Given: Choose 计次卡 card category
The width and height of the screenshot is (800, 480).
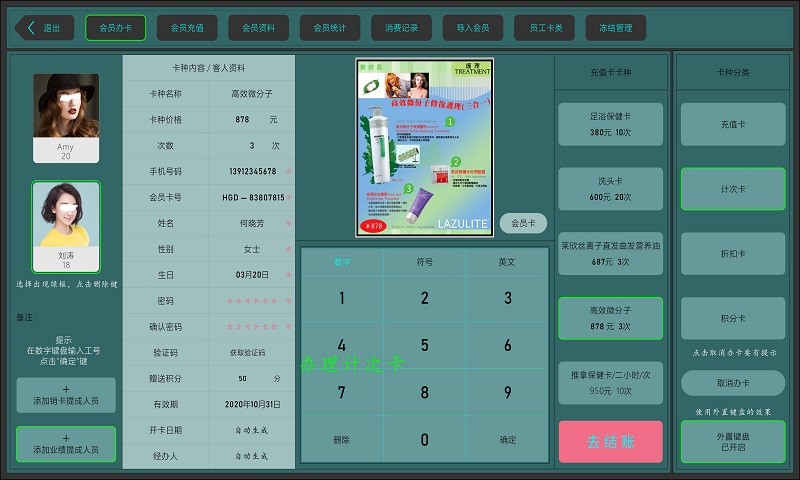Looking at the screenshot, I should click(x=733, y=189).
